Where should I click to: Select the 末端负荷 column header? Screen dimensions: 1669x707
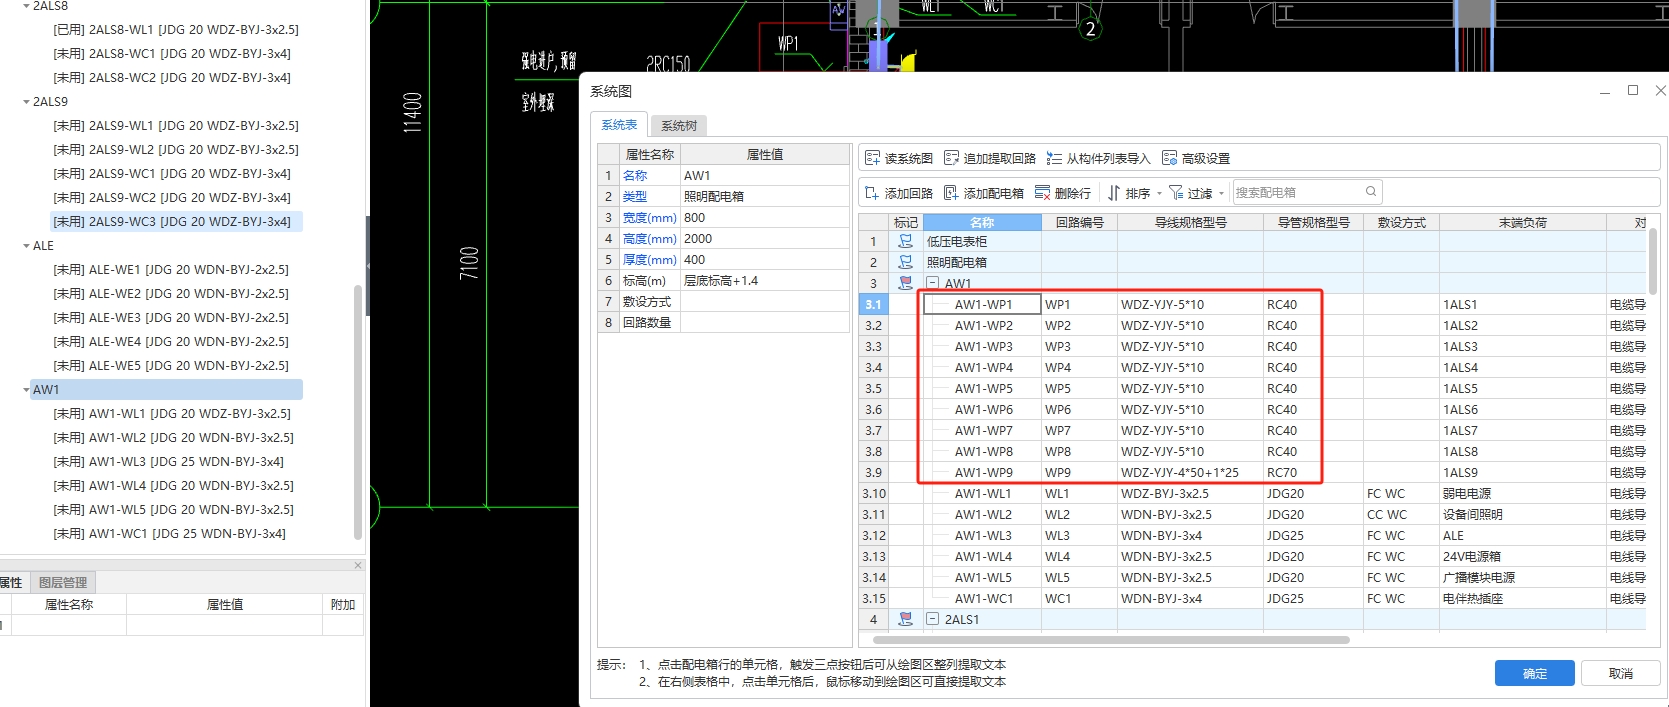point(1522,222)
